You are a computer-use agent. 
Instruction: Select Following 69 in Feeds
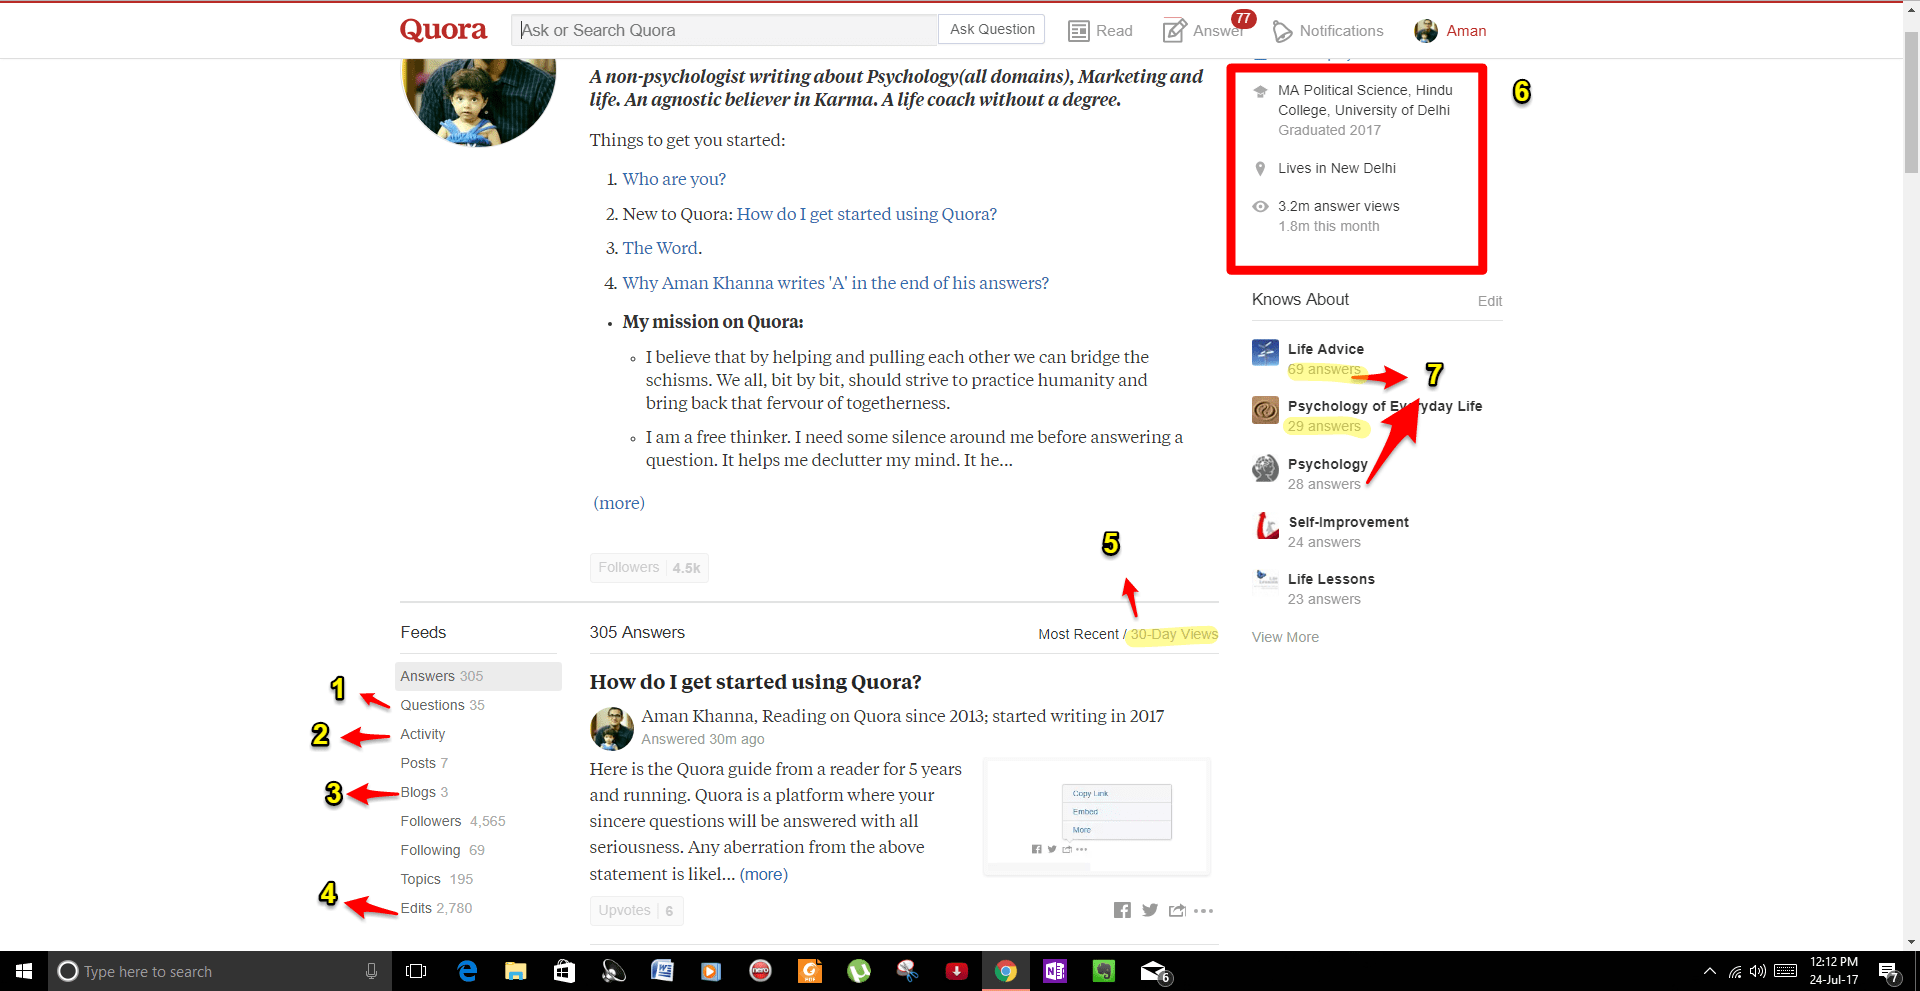pyautogui.click(x=442, y=850)
